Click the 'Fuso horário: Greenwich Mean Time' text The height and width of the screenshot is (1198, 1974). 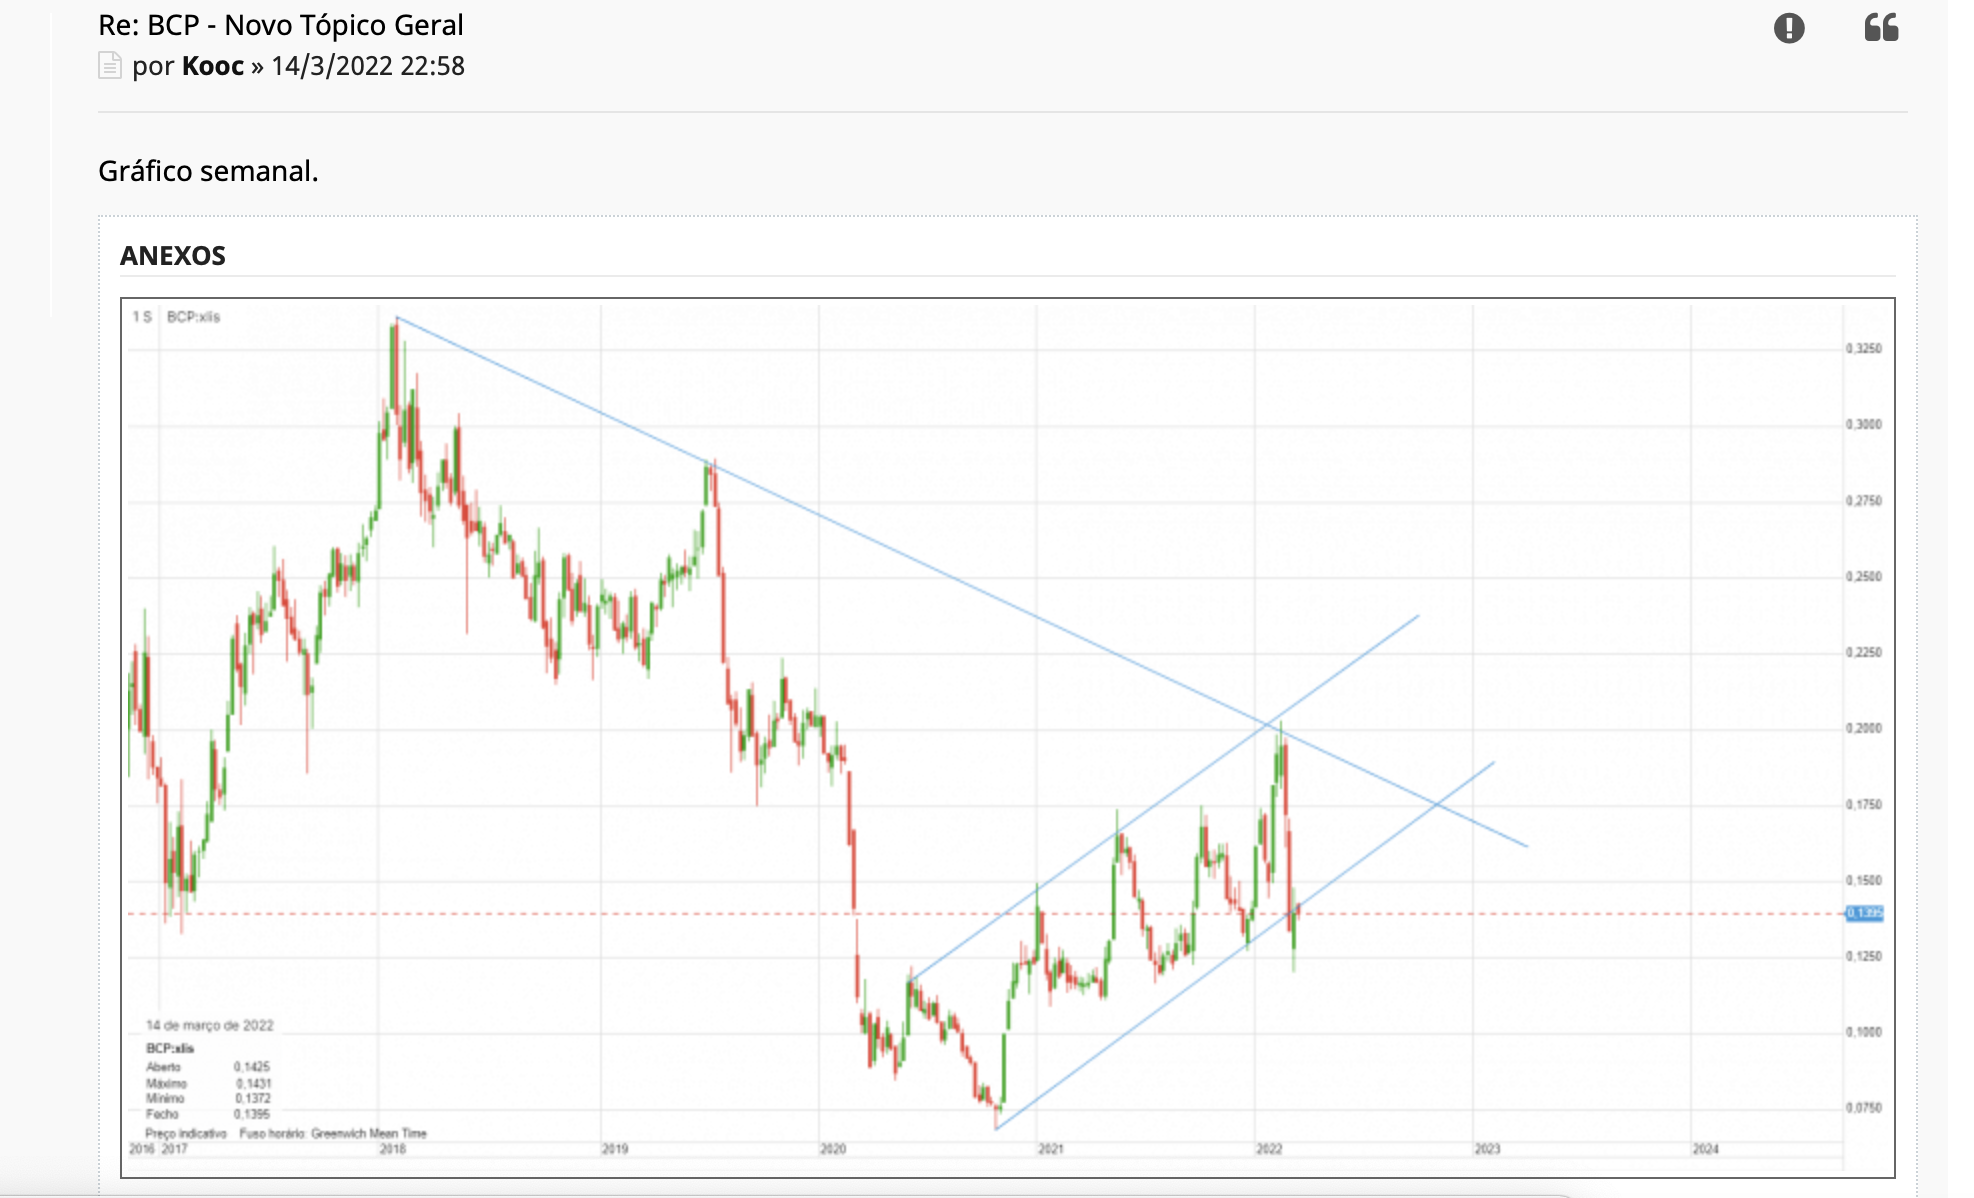(333, 1134)
